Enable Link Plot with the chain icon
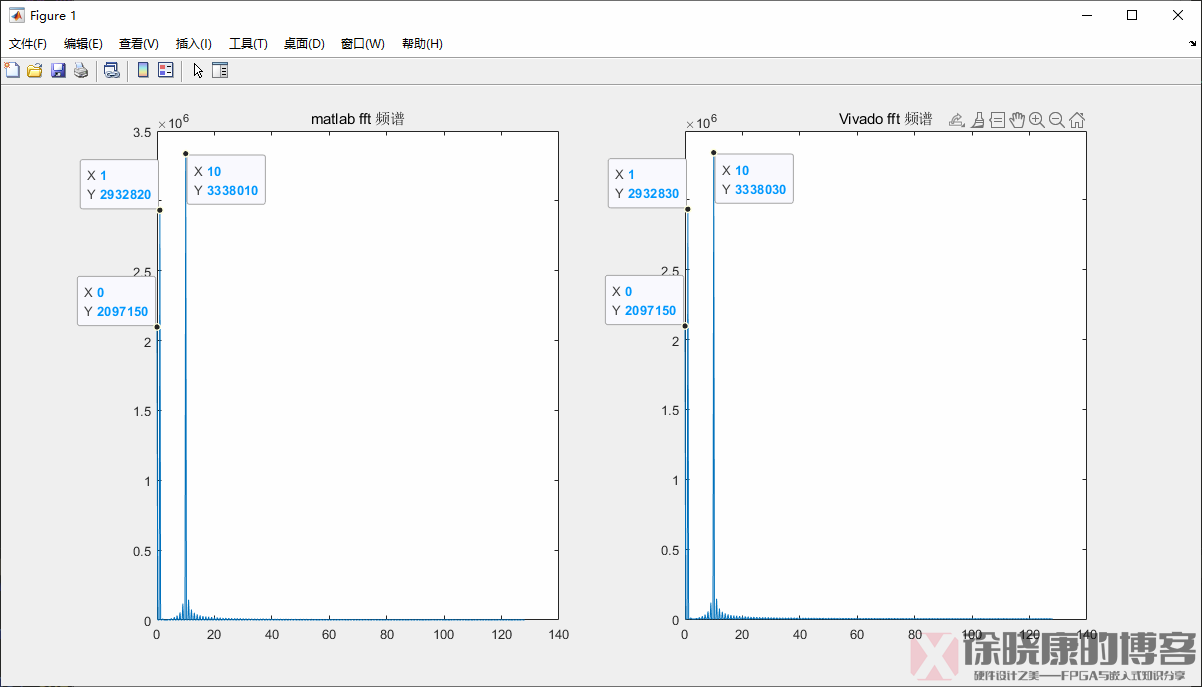 111,70
